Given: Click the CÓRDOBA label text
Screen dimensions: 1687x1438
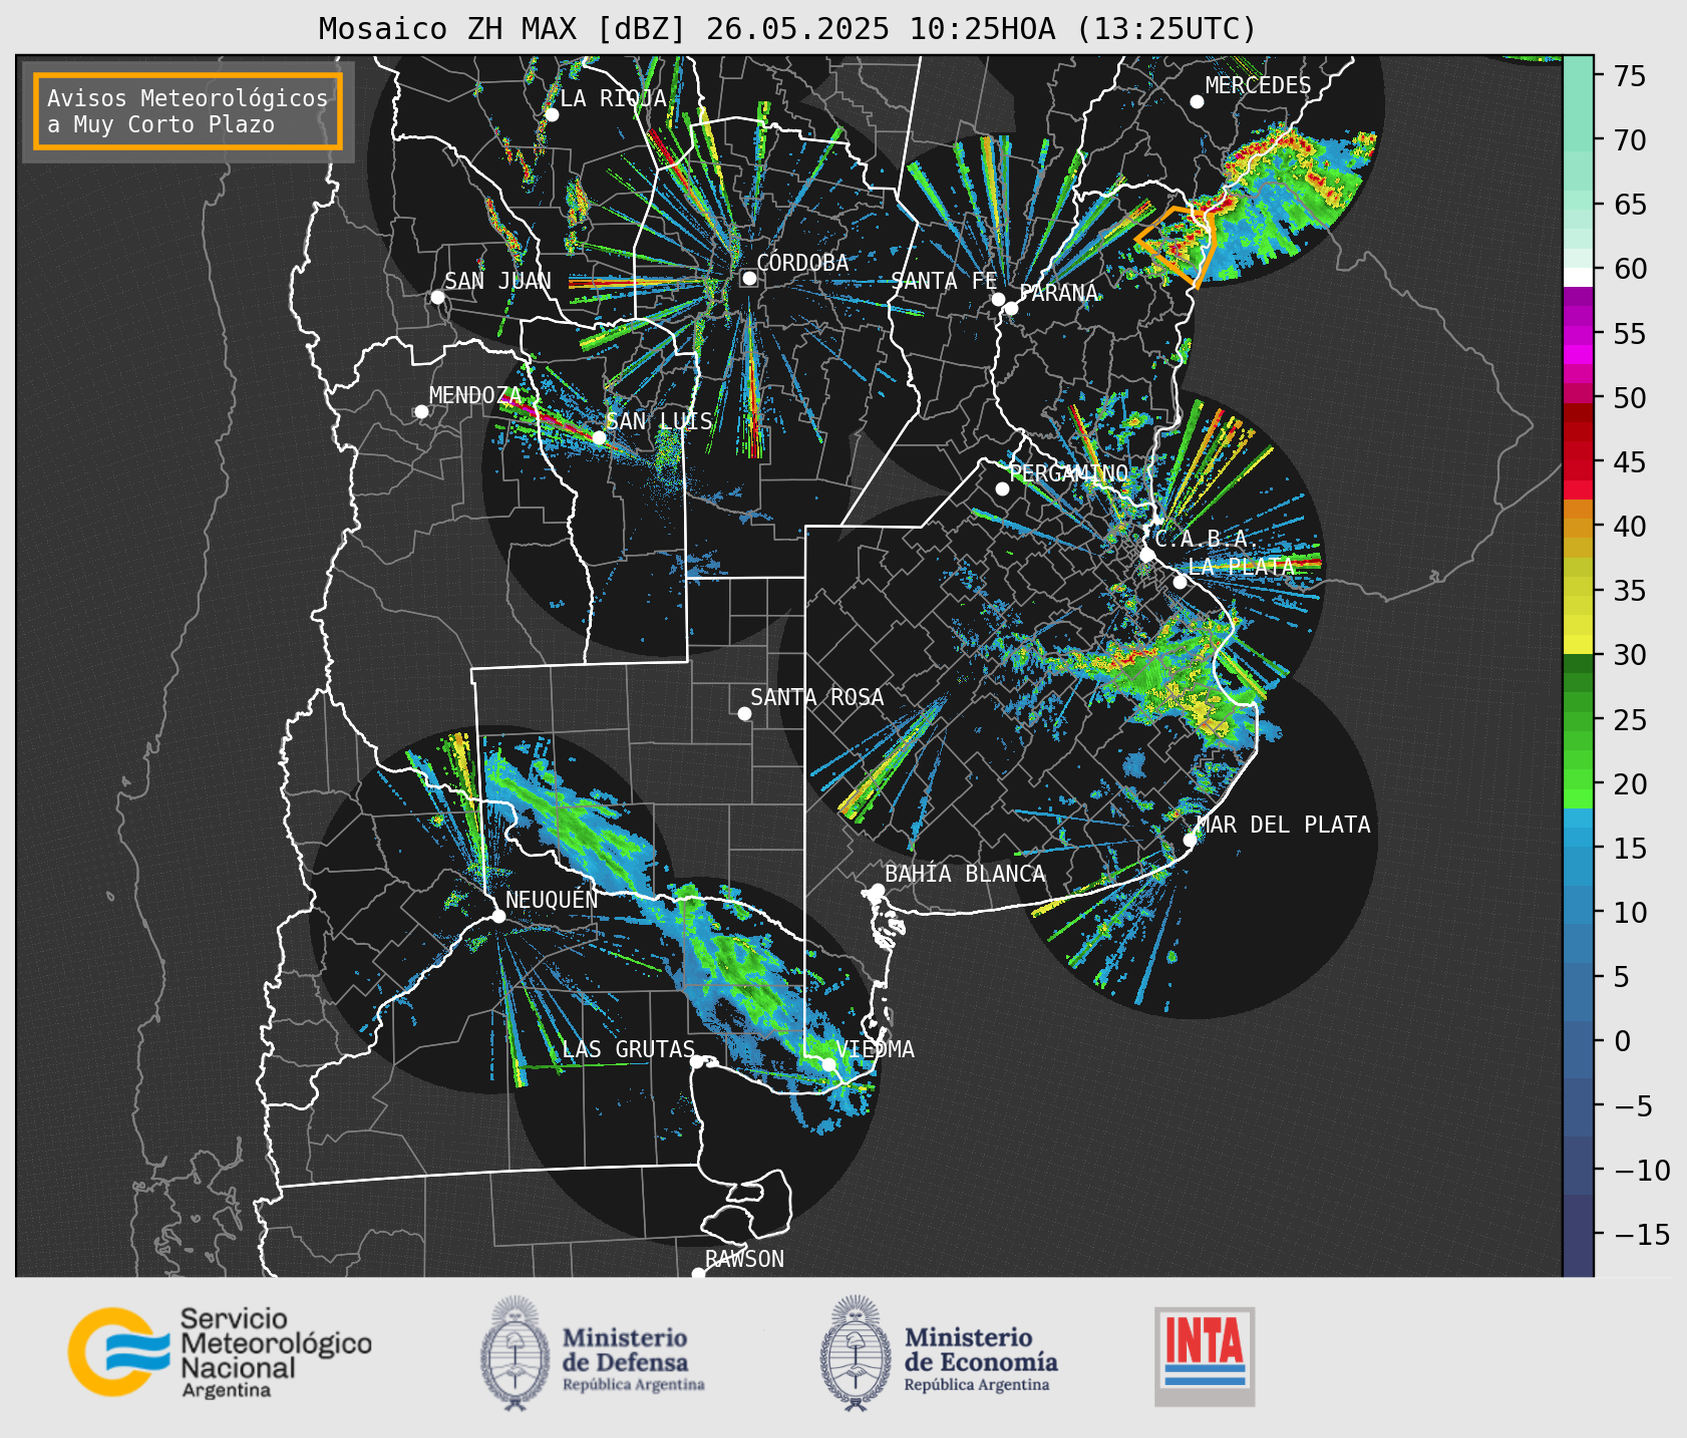Looking at the screenshot, I should pyautogui.click(x=802, y=263).
